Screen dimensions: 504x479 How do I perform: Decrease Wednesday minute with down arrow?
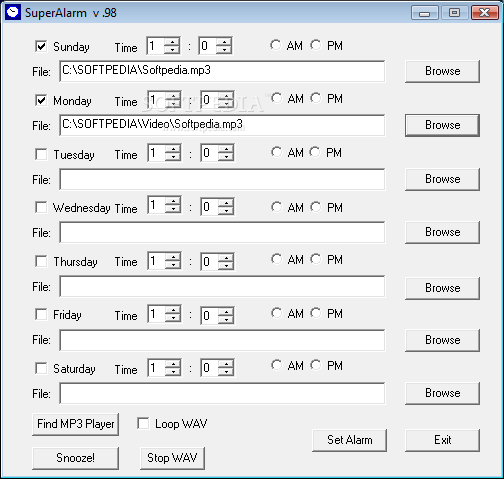[x=226, y=211]
